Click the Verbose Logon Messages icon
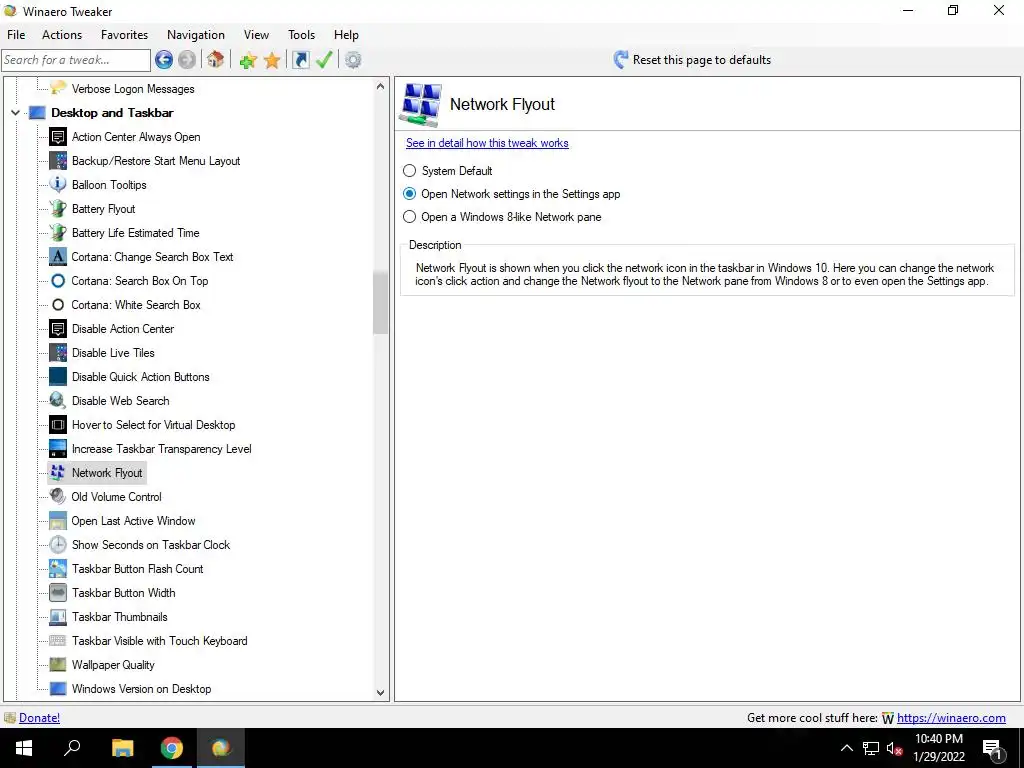 58,88
